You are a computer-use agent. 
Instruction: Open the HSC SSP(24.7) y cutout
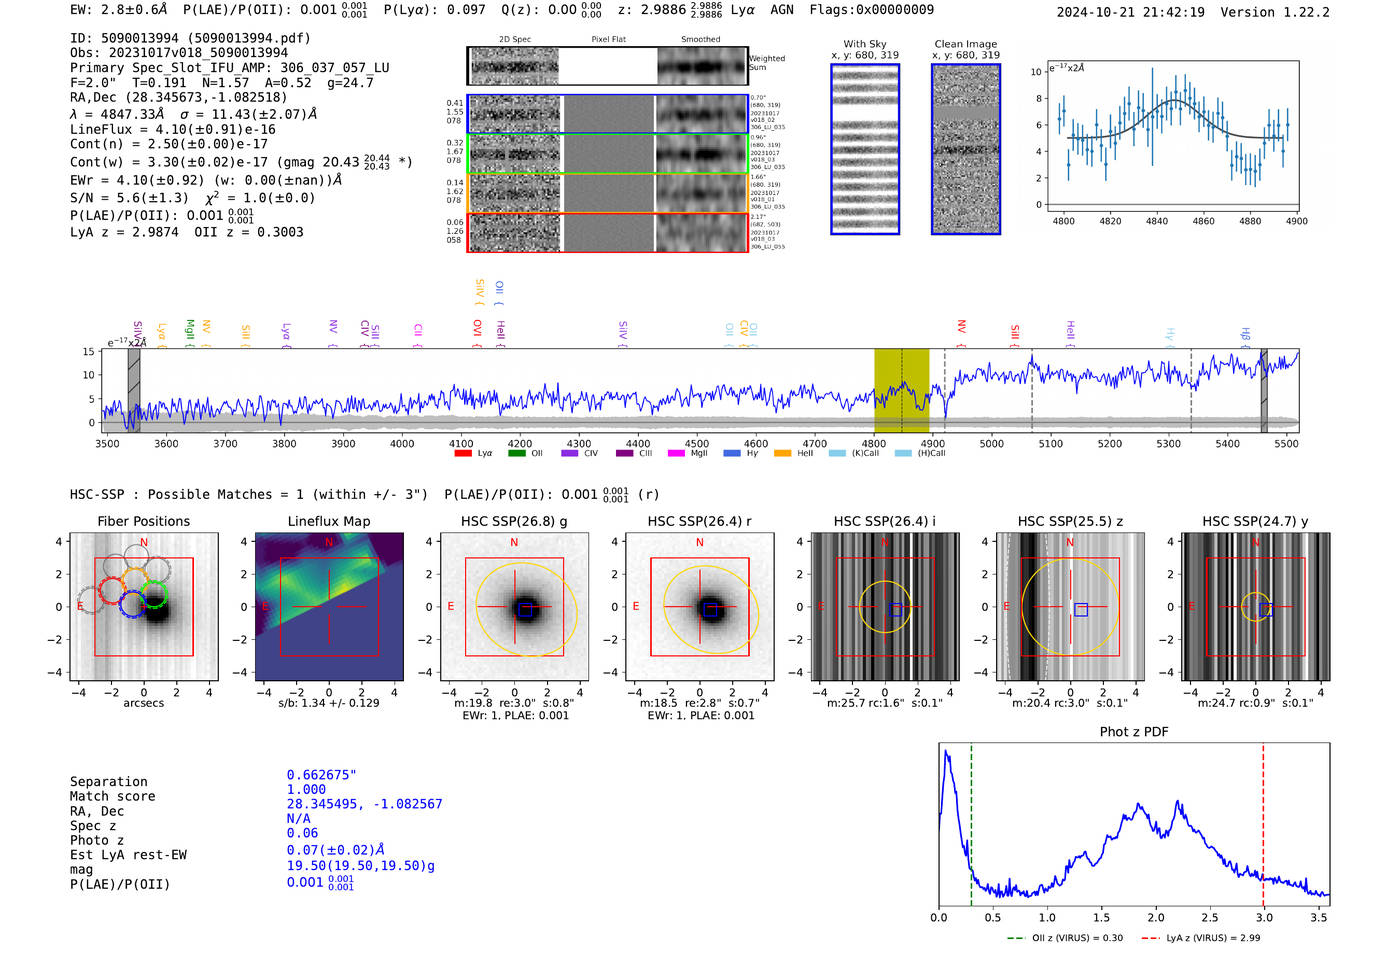[x=1256, y=606]
